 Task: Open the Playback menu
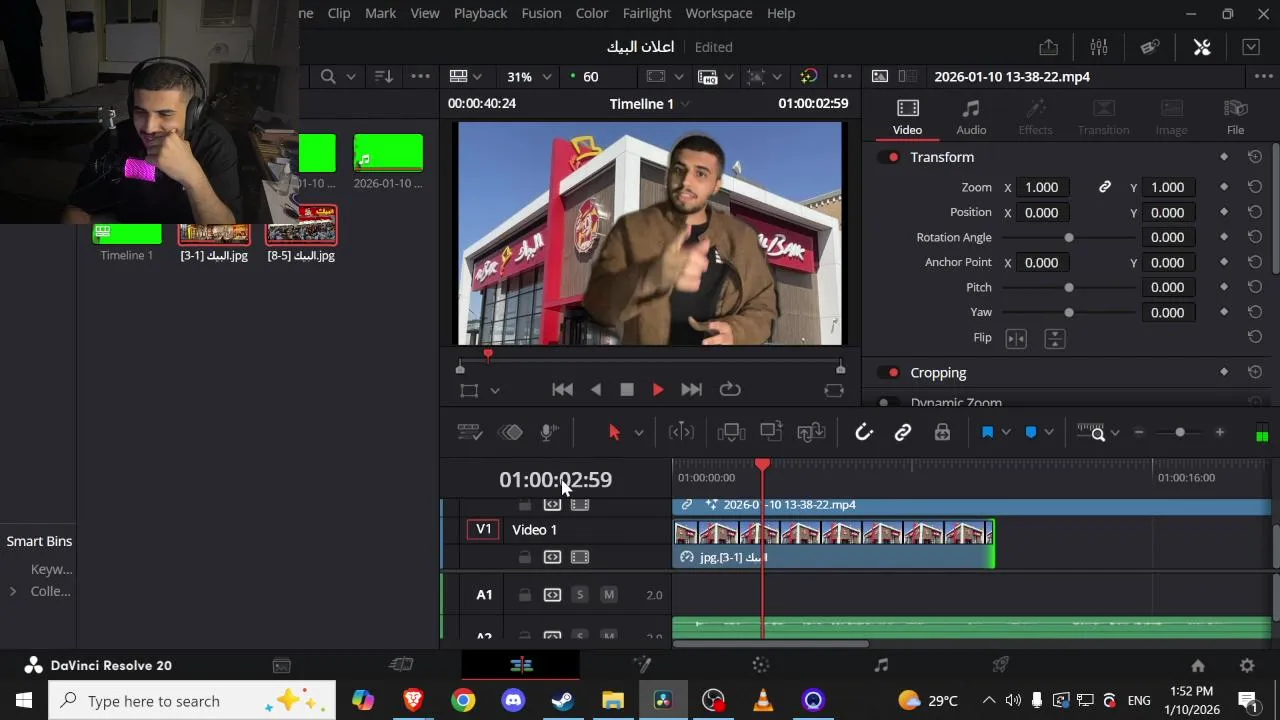point(480,13)
